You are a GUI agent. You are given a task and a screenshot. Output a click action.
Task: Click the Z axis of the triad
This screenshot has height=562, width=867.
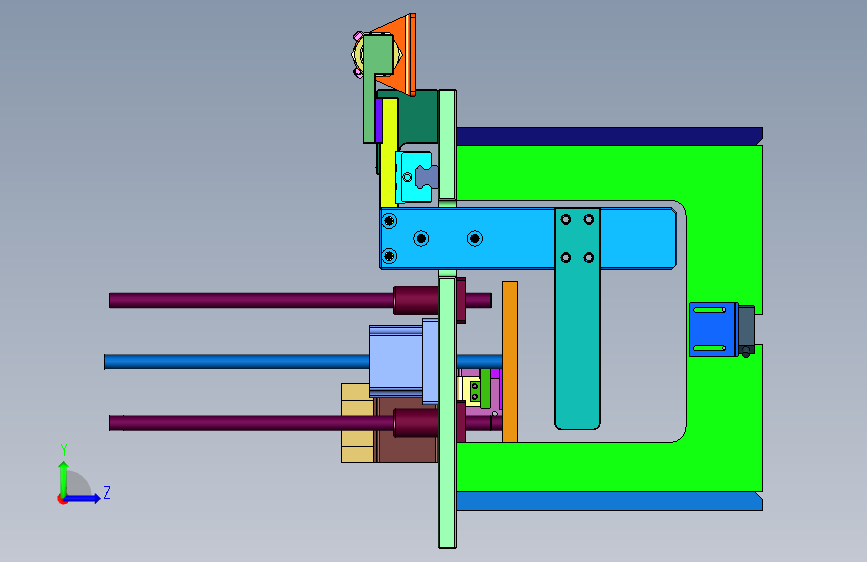[x=86, y=498]
